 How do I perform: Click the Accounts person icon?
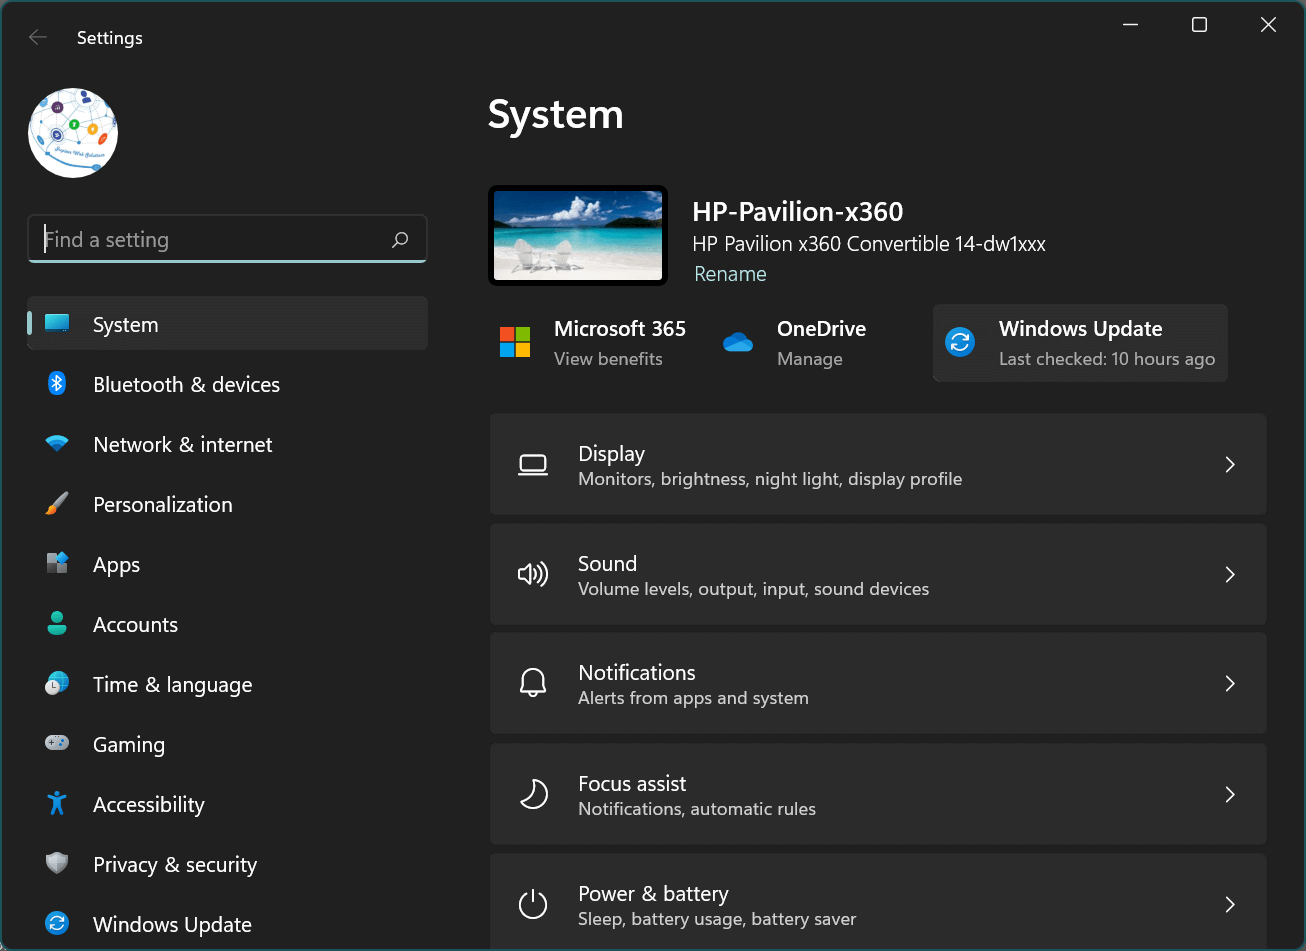point(57,623)
